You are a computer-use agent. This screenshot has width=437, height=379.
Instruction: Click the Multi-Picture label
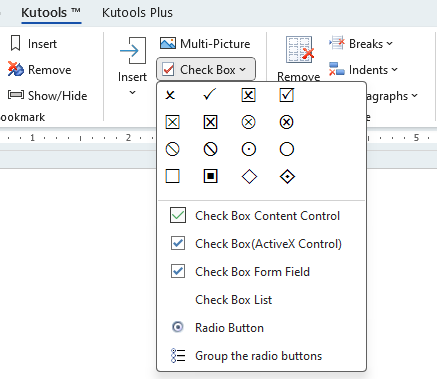(215, 43)
